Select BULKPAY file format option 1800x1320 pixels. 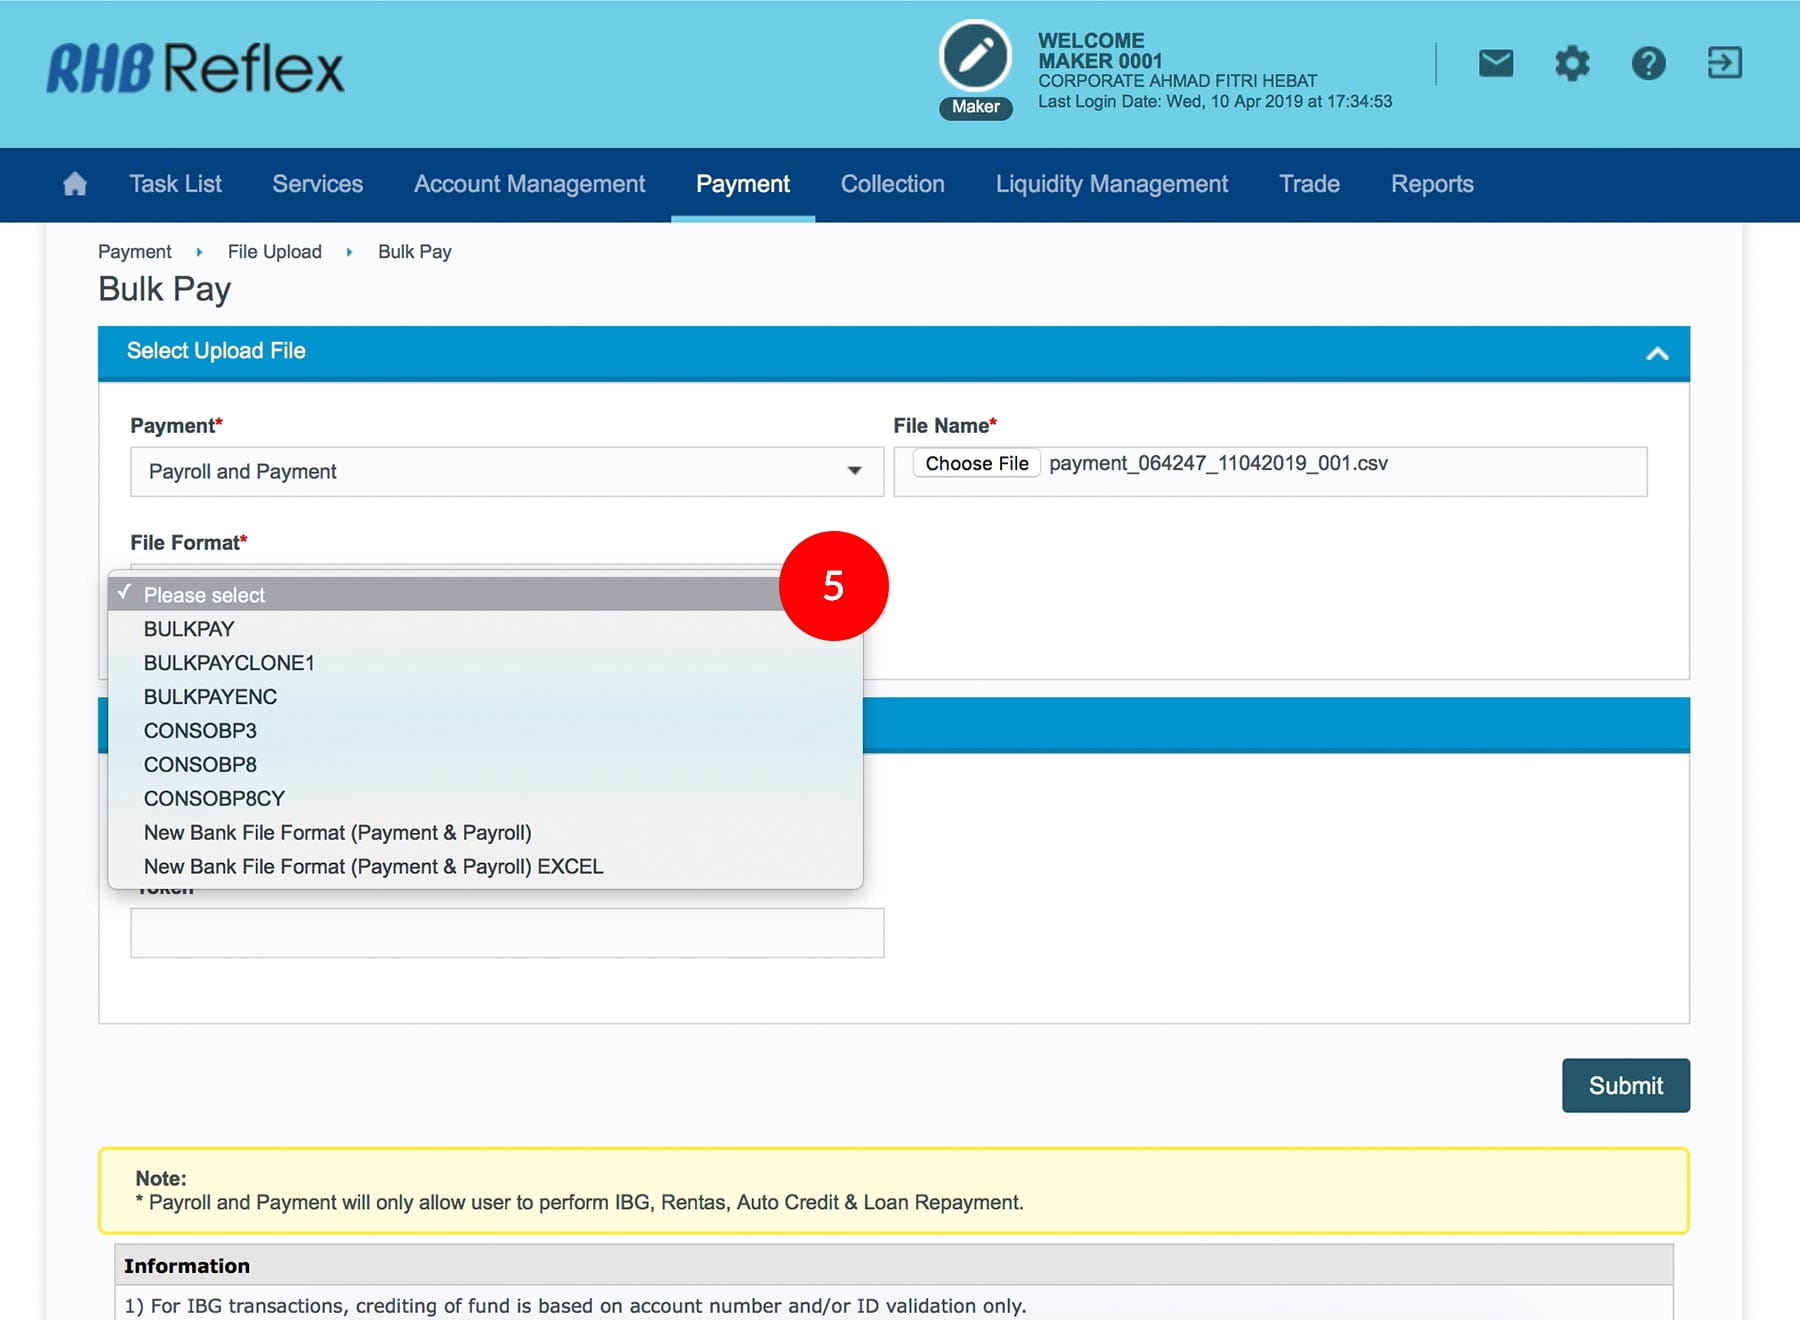click(189, 629)
